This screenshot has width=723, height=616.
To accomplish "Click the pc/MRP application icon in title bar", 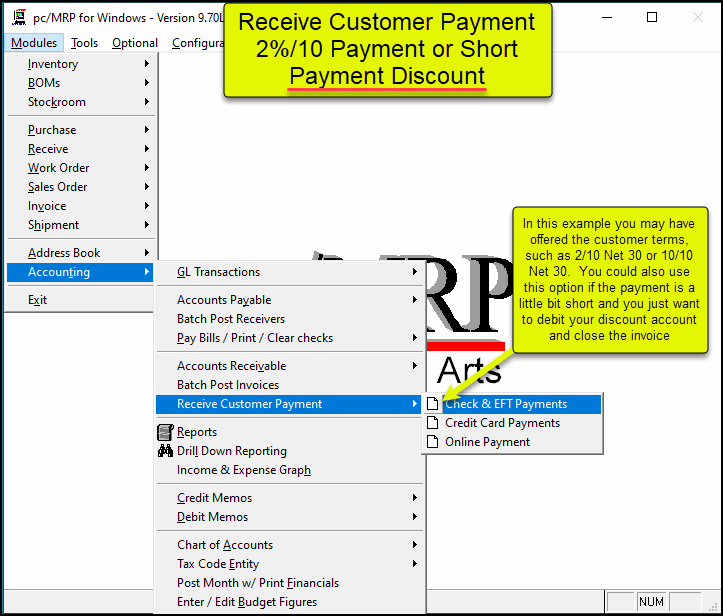I will 18,18.
